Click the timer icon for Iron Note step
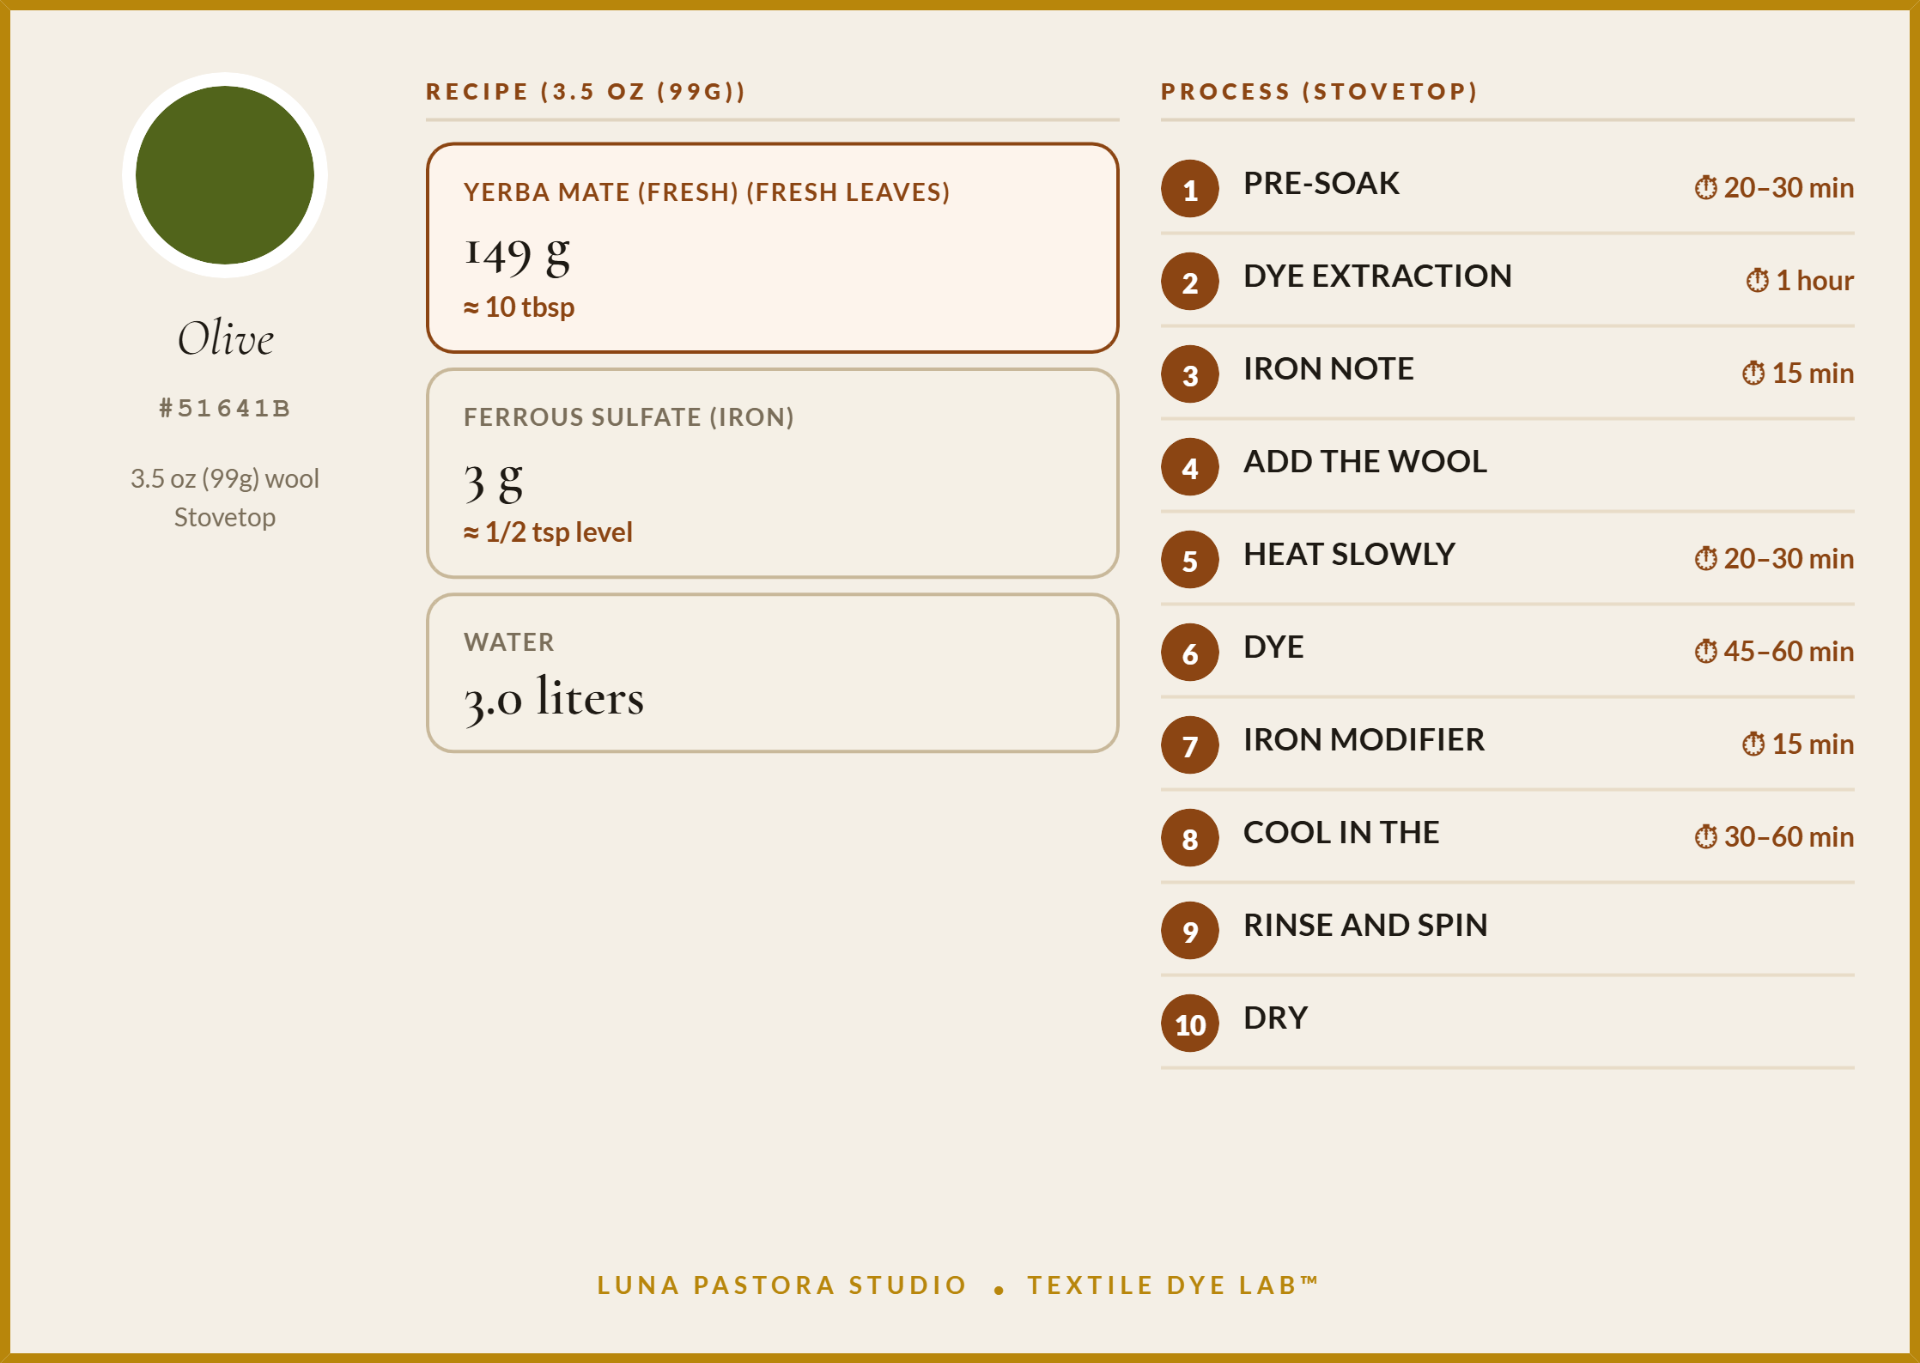The height and width of the screenshot is (1363, 1920). click(x=1754, y=373)
